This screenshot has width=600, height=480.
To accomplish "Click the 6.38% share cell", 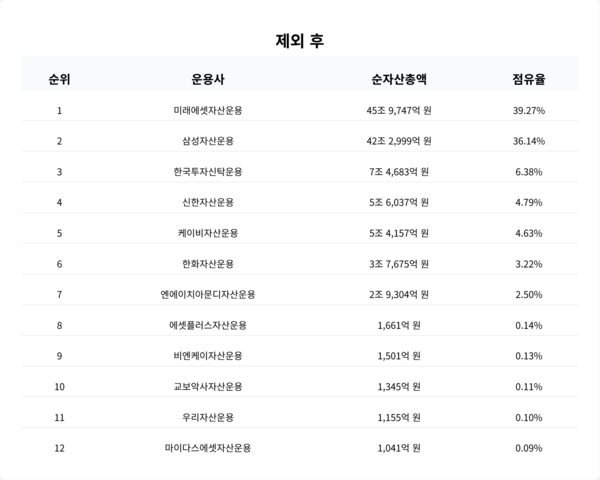I will pos(529,172).
